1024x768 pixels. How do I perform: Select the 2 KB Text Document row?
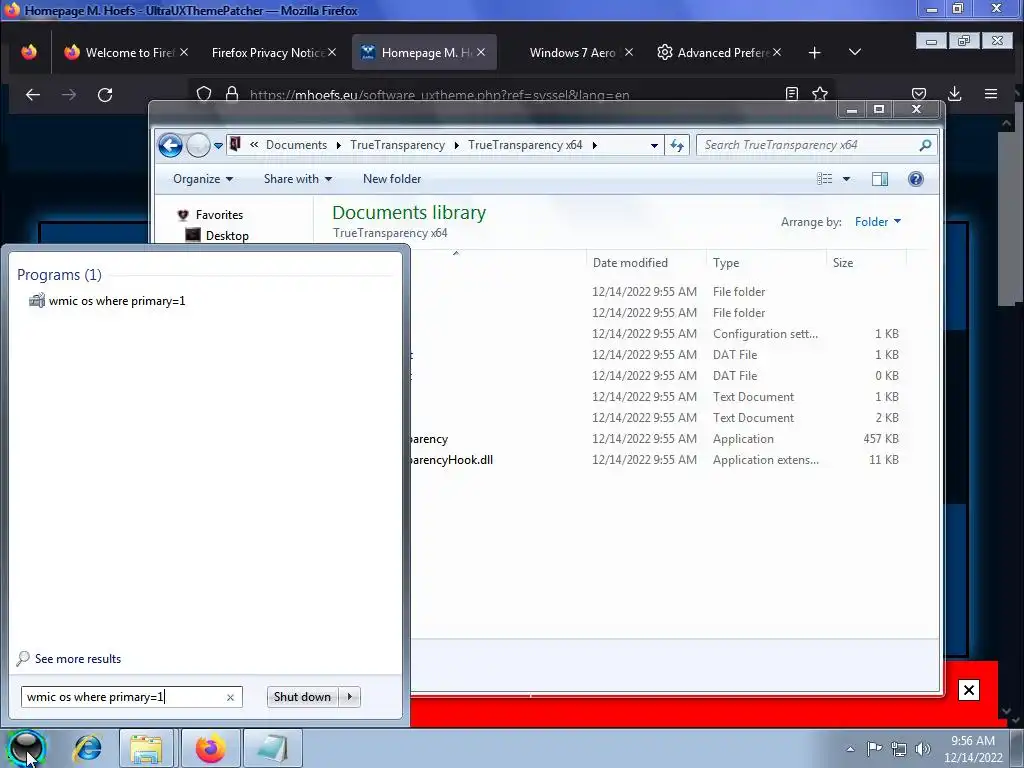pyautogui.click(x=659, y=418)
